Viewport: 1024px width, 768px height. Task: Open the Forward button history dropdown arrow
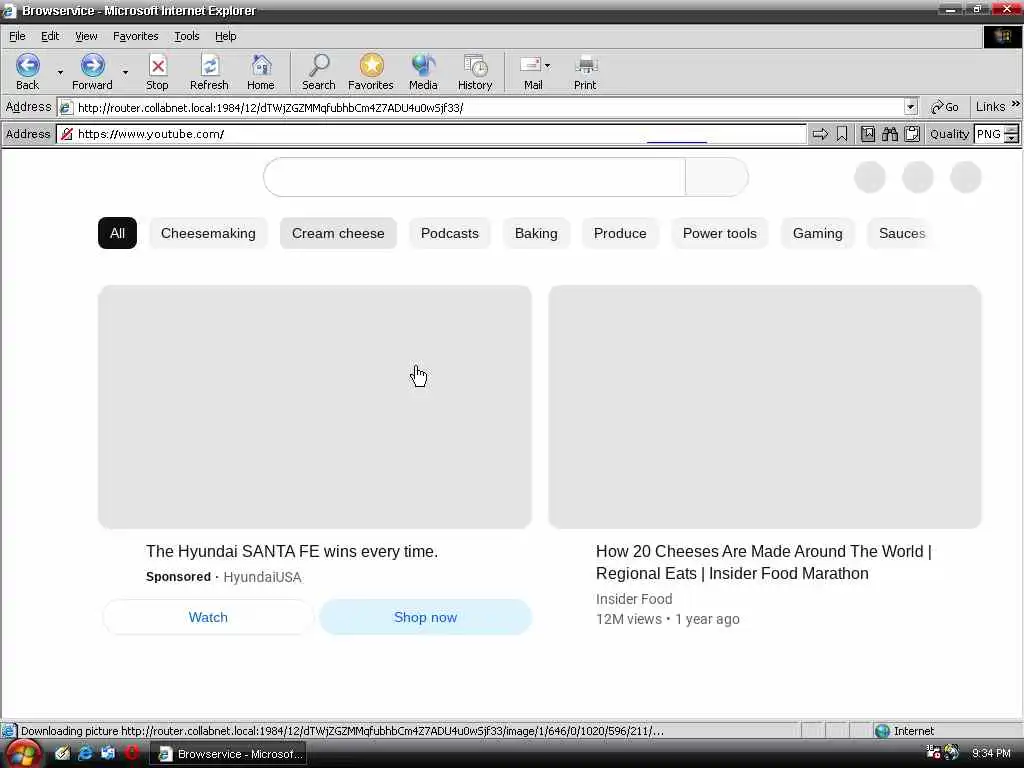pyautogui.click(x=125, y=72)
